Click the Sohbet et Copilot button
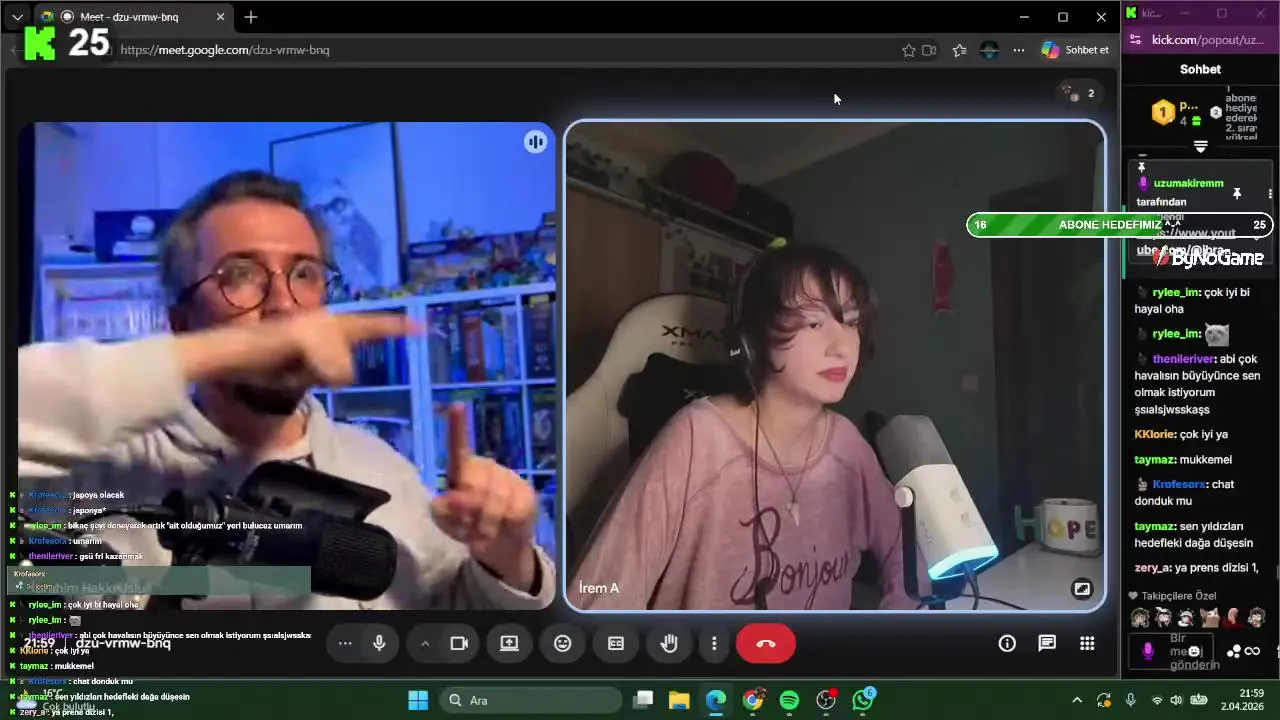This screenshot has height=720, width=1280. 1076,50
